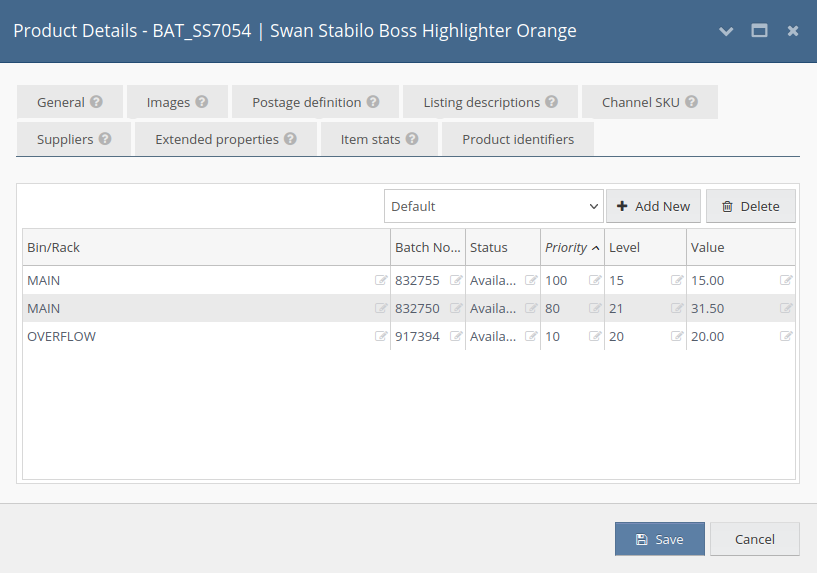The width and height of the screenshot is (817, 573).
Task: Open the Item stats tab
Action: tap(379, 139)
